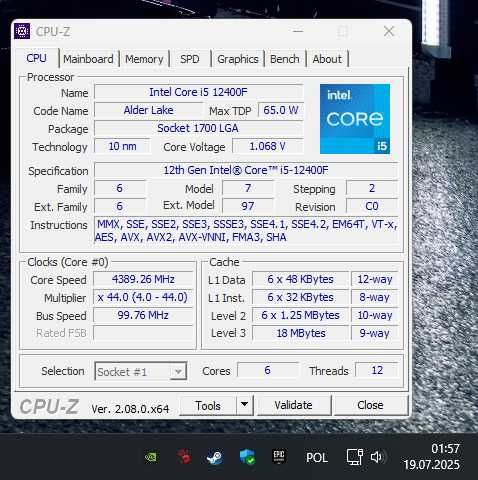The width and height of the screenshot is (478, 480).
Task: Open the Bench tab
Action: coord(285,59)
